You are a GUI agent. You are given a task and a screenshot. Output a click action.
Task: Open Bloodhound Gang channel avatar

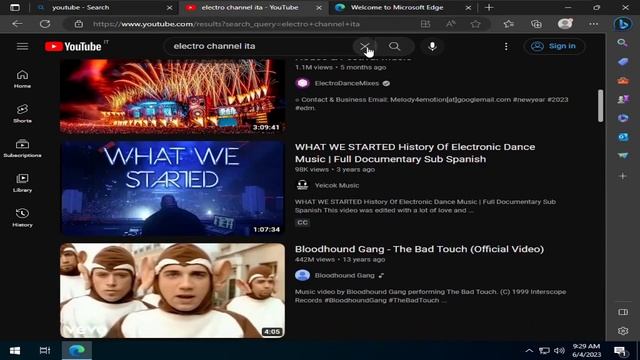[302, 276]
